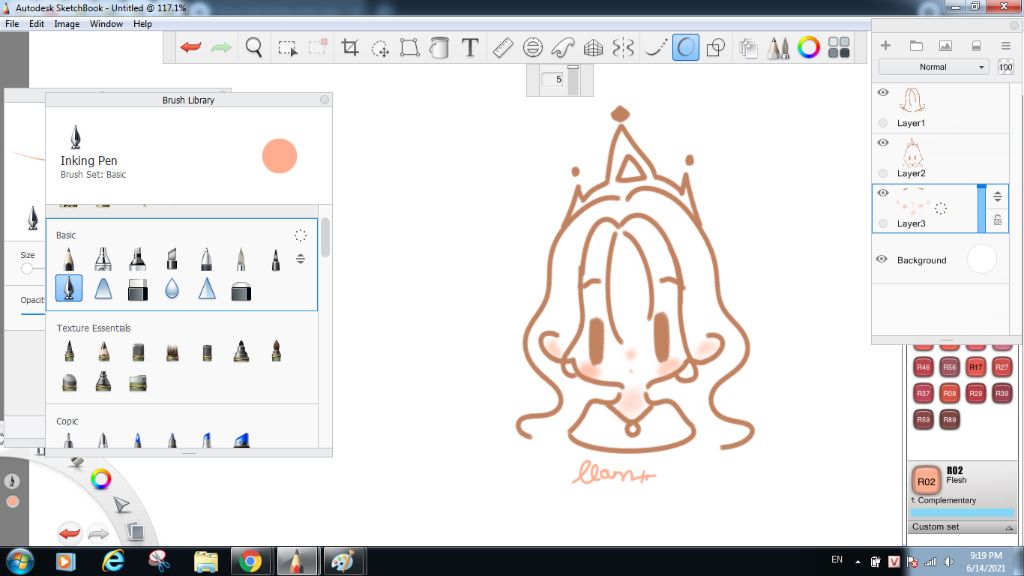
Task: Click the green Redo arrow in the toolbar
Action: (221, 47)
